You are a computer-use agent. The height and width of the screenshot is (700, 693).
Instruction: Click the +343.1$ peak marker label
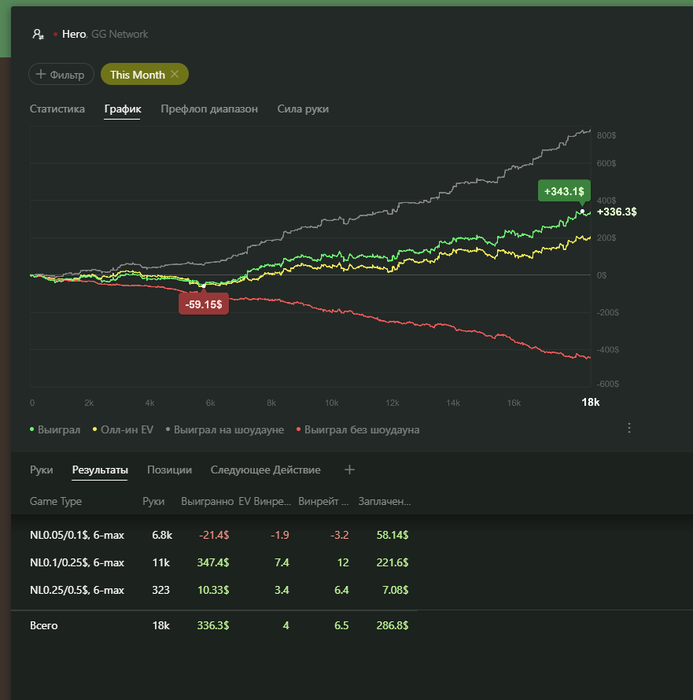(564, 191)
